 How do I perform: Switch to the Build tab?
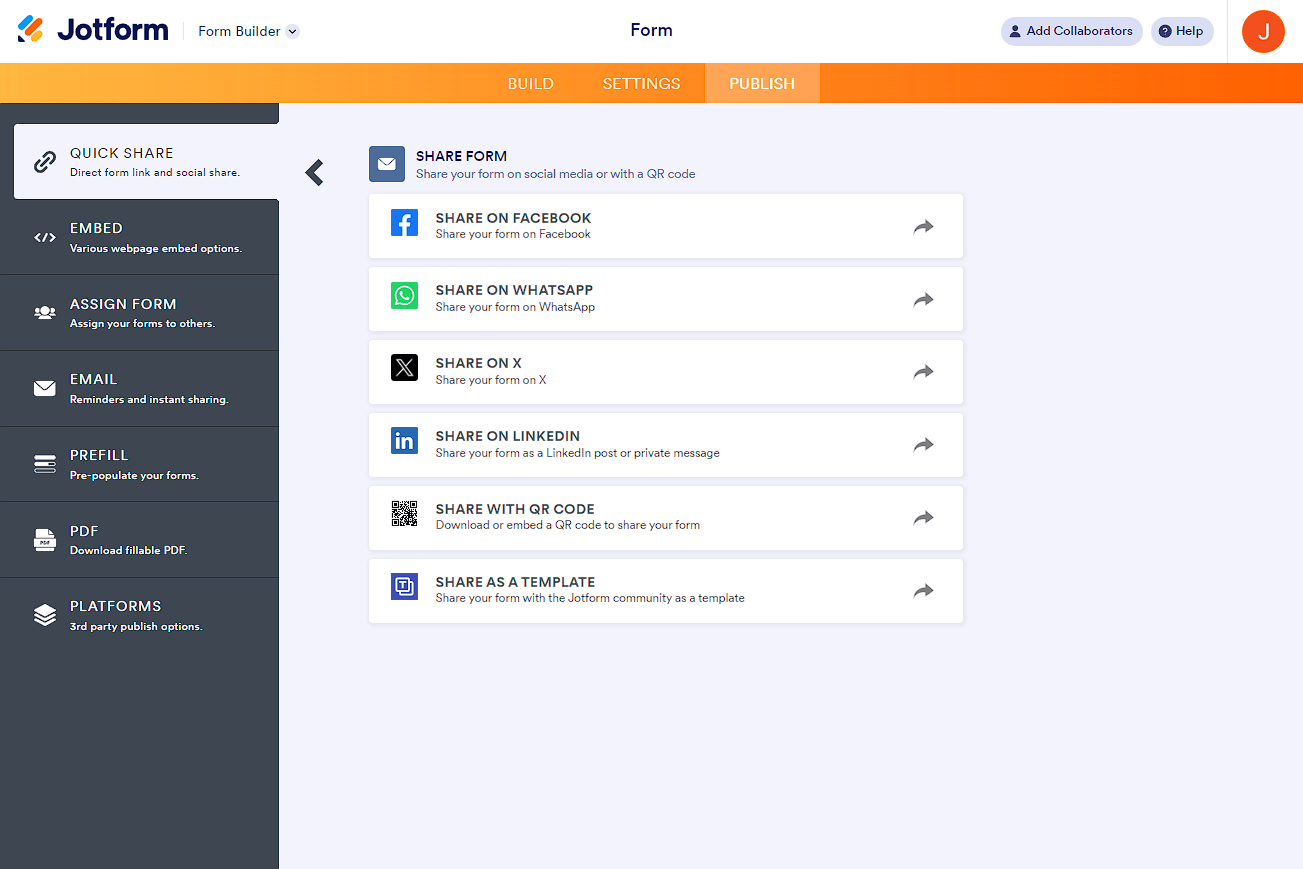coord(530,84)
